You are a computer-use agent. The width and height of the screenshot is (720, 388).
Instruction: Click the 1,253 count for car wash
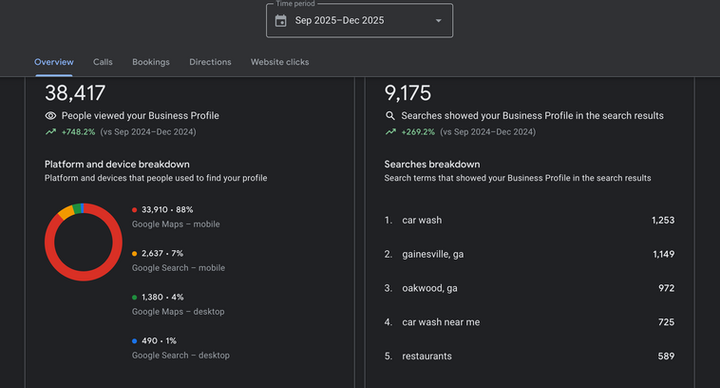click(663, 220)
